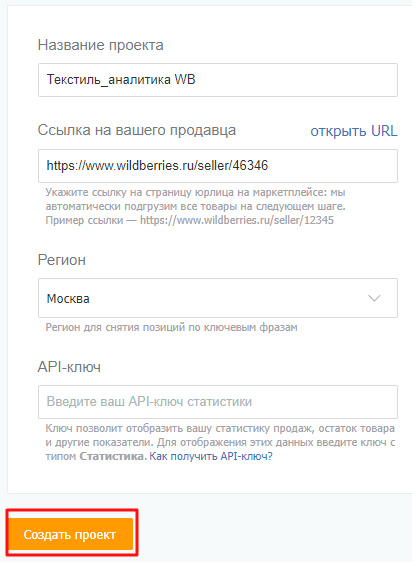Open the Регион dropdown showing Москва

point(218,298)
